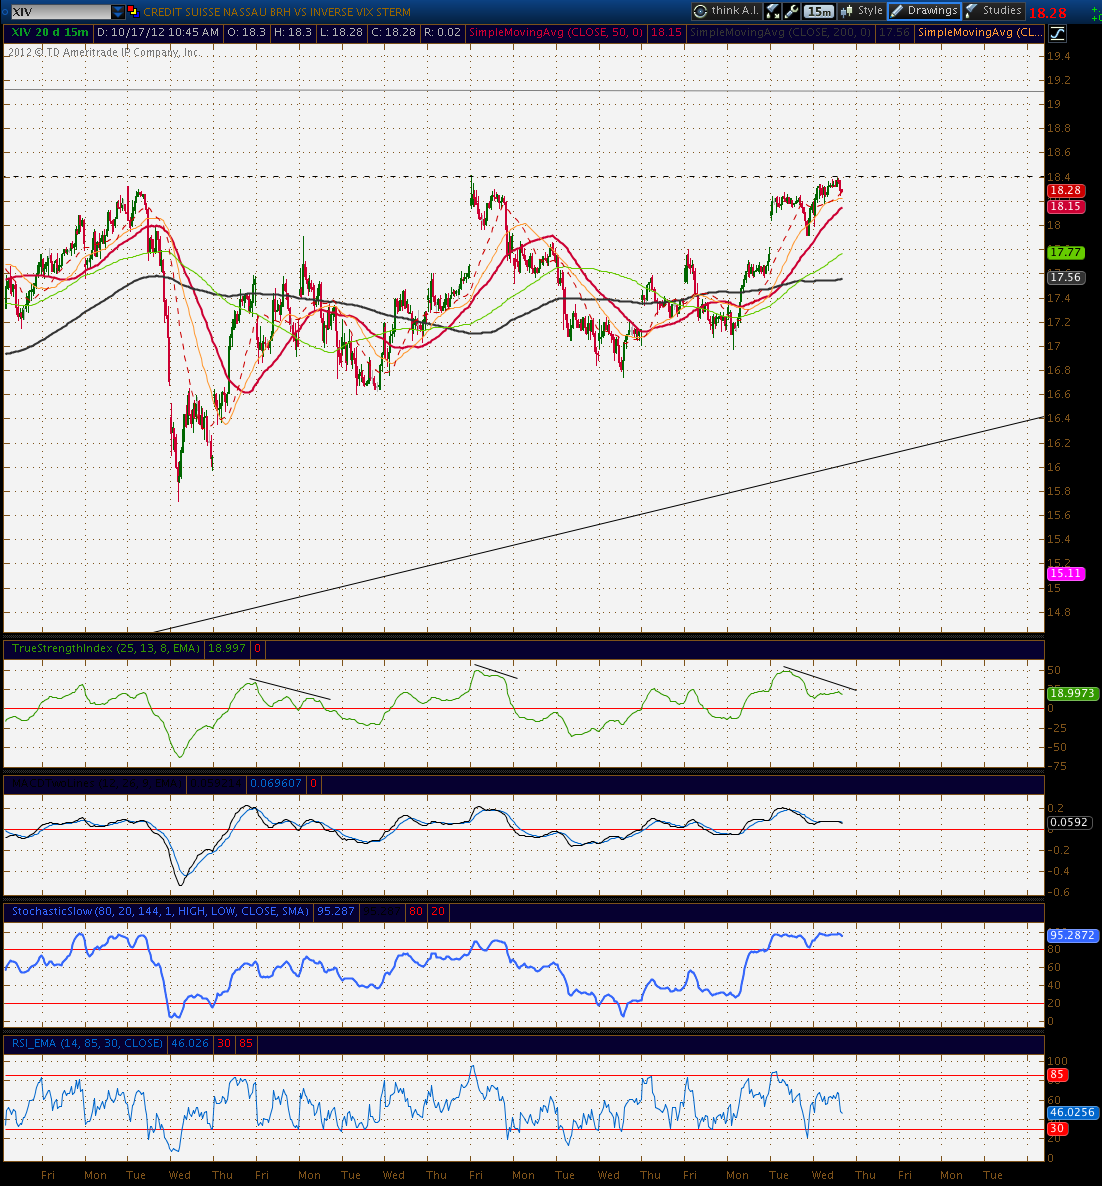
Task: Click the blue 46.0256 RSI bubble
Action: [x=1072, y=1113]
